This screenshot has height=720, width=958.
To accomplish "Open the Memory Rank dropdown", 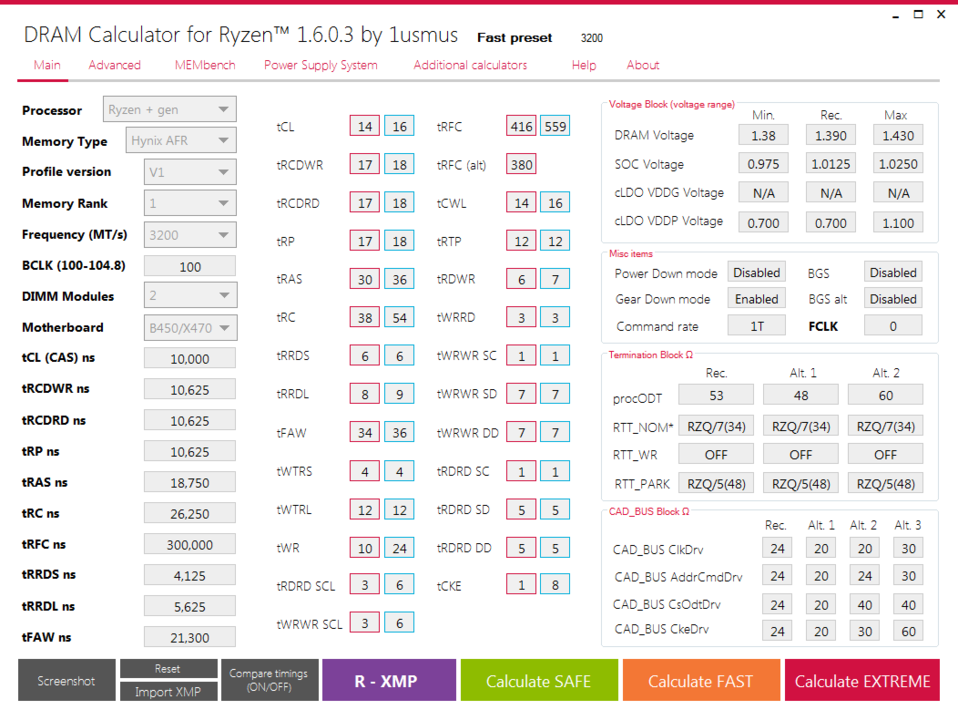I will pyautogui.click(x=190, y=203).
